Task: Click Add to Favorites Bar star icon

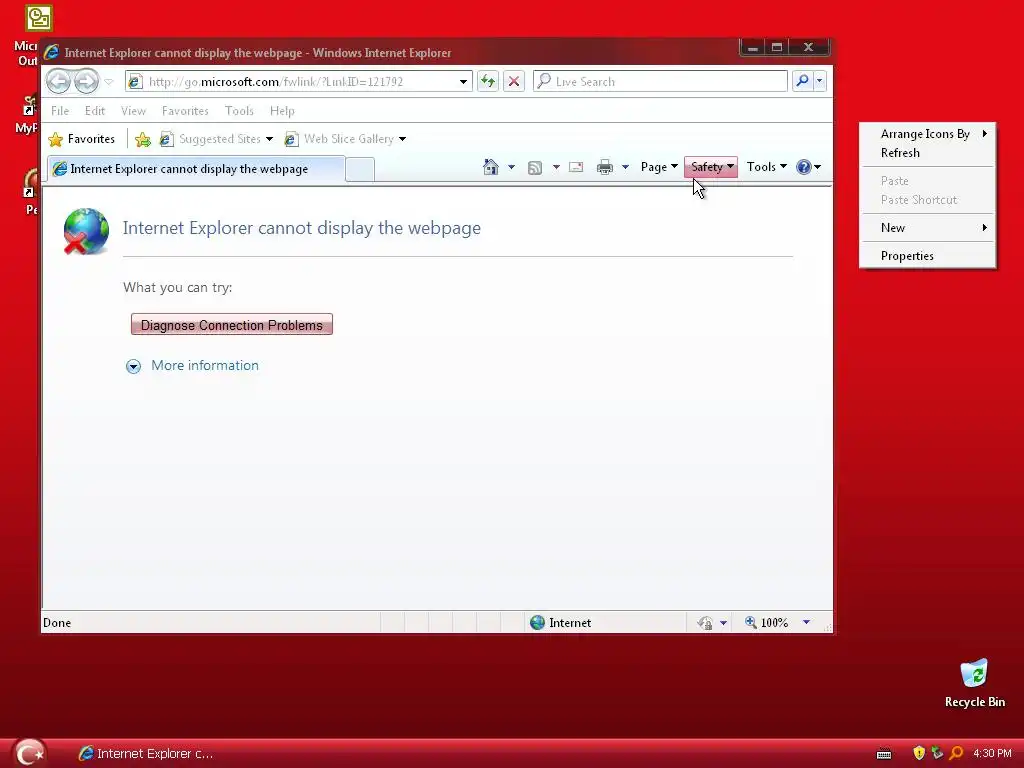Action: point(142,139)
